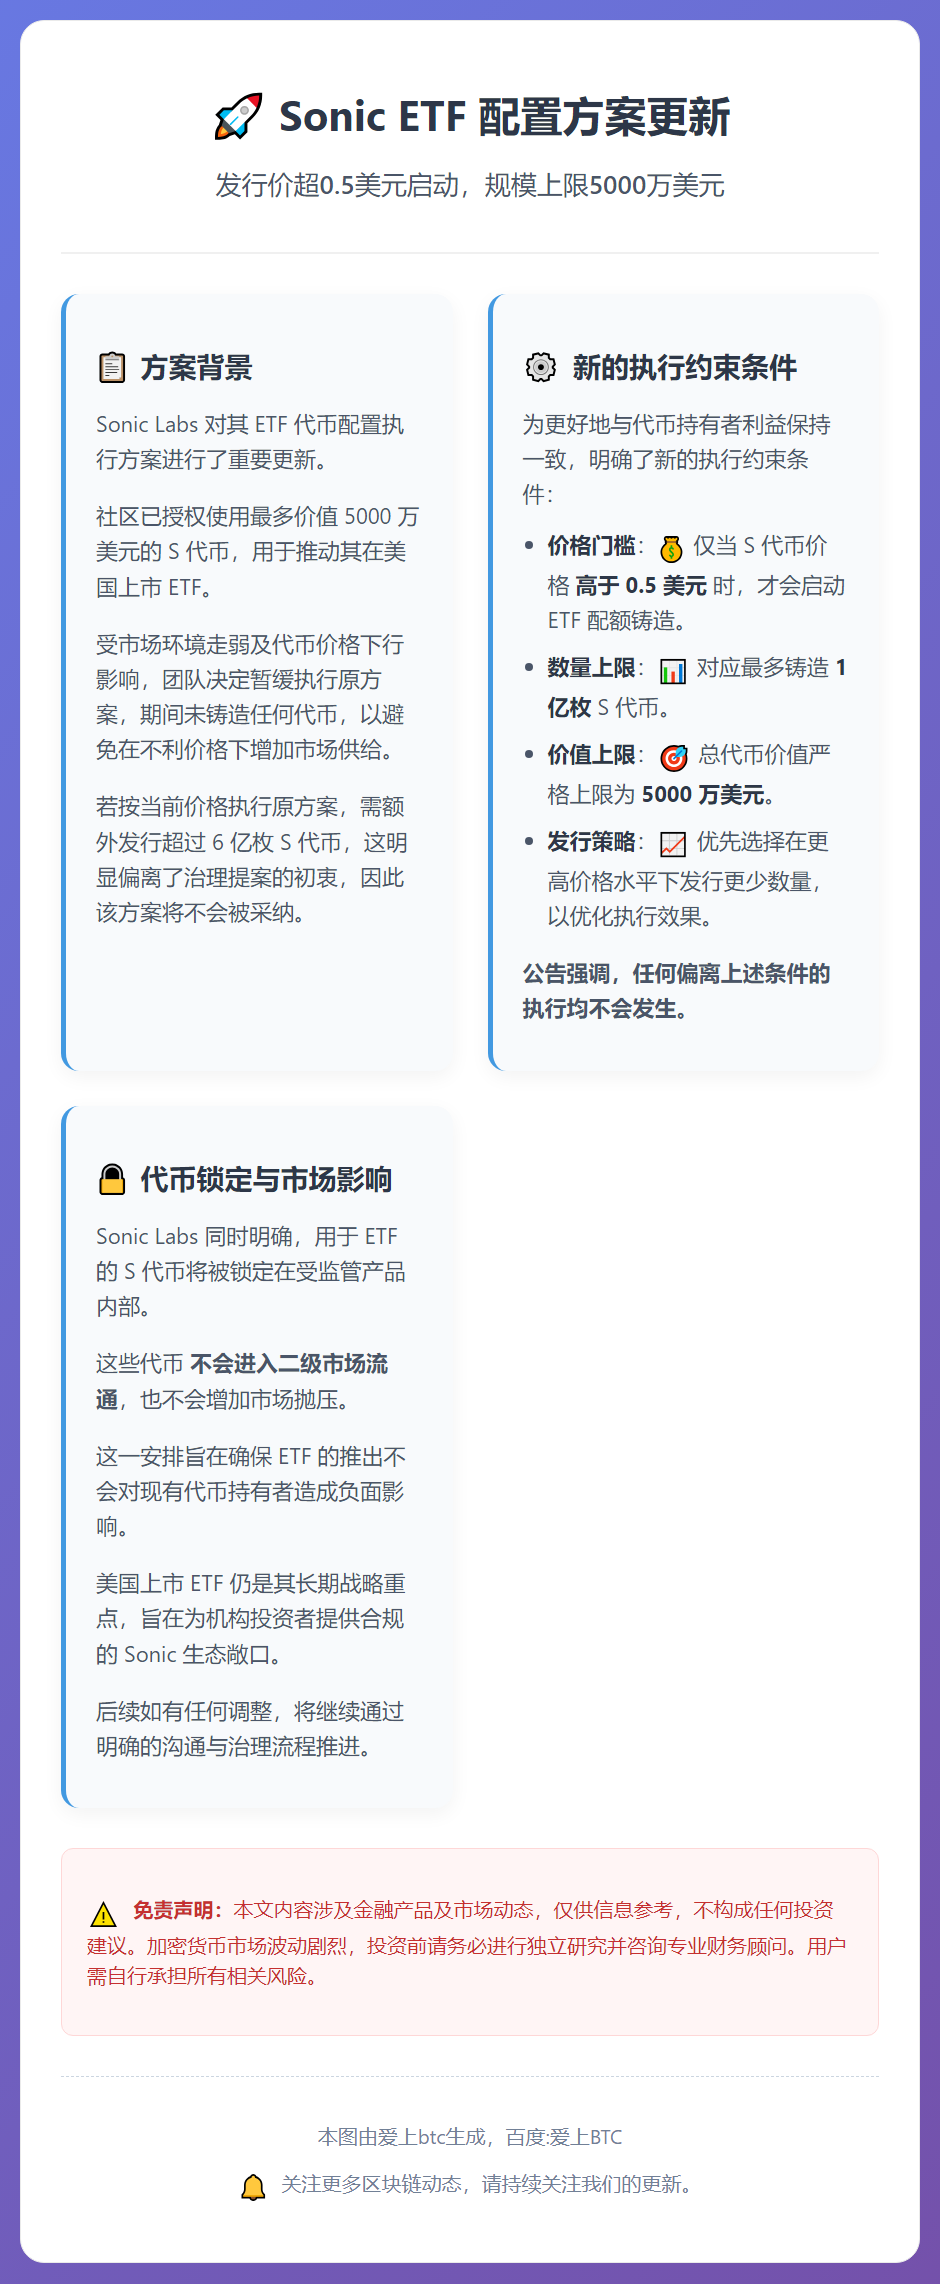Click the money bag icon after 价格门槛
Viewport: 940px width, 2284px height.
[x=672, y=548]
